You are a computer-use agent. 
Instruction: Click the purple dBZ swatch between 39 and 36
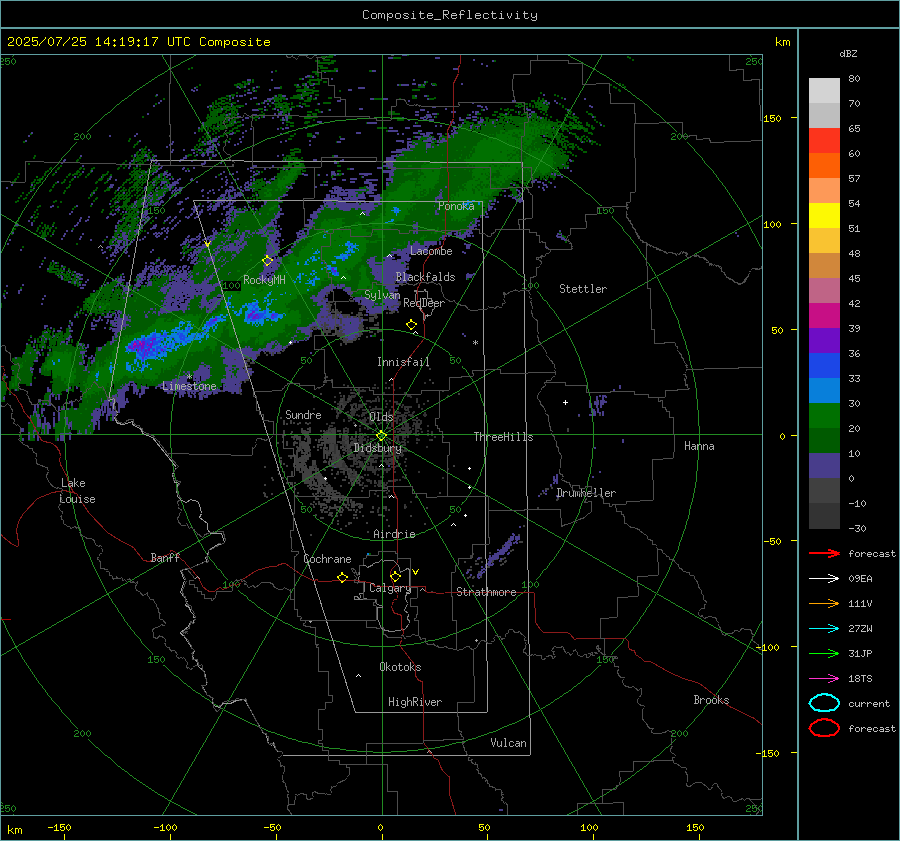tap(824, 341)
